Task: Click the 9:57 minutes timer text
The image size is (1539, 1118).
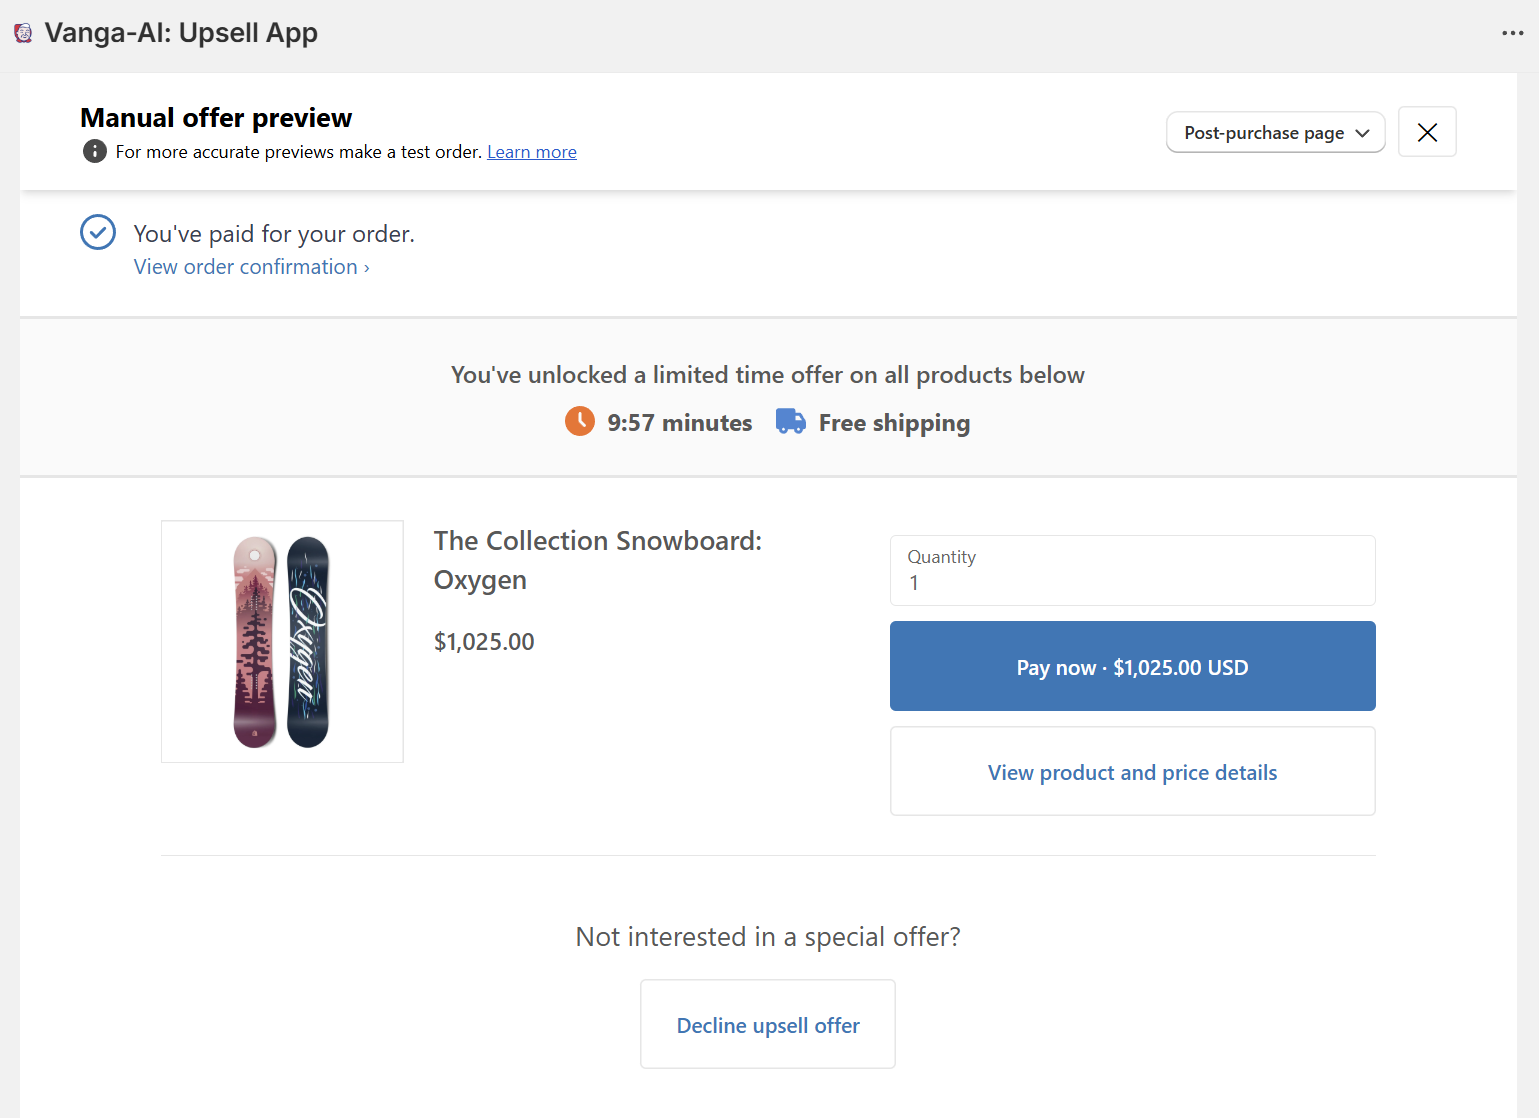Action: (680, 423)
